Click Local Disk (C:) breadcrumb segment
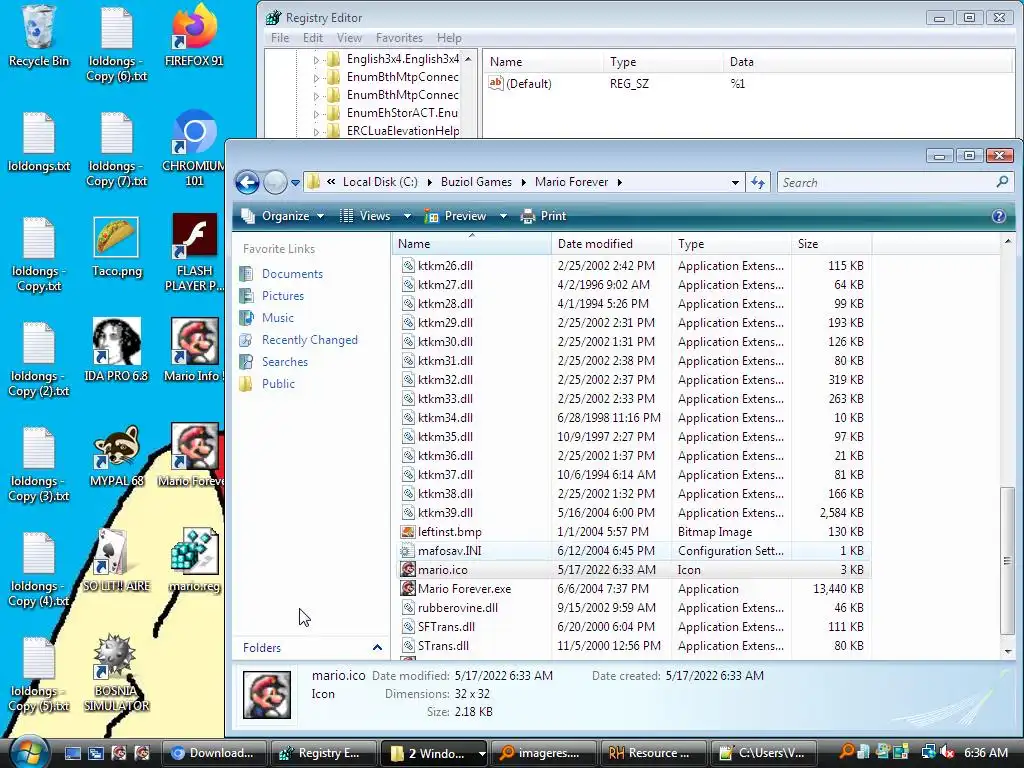1024x768 pixels. (x=380, y=182)
